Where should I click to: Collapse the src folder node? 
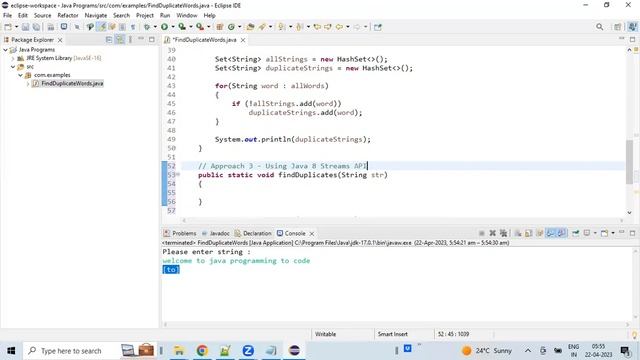[13, 67]
